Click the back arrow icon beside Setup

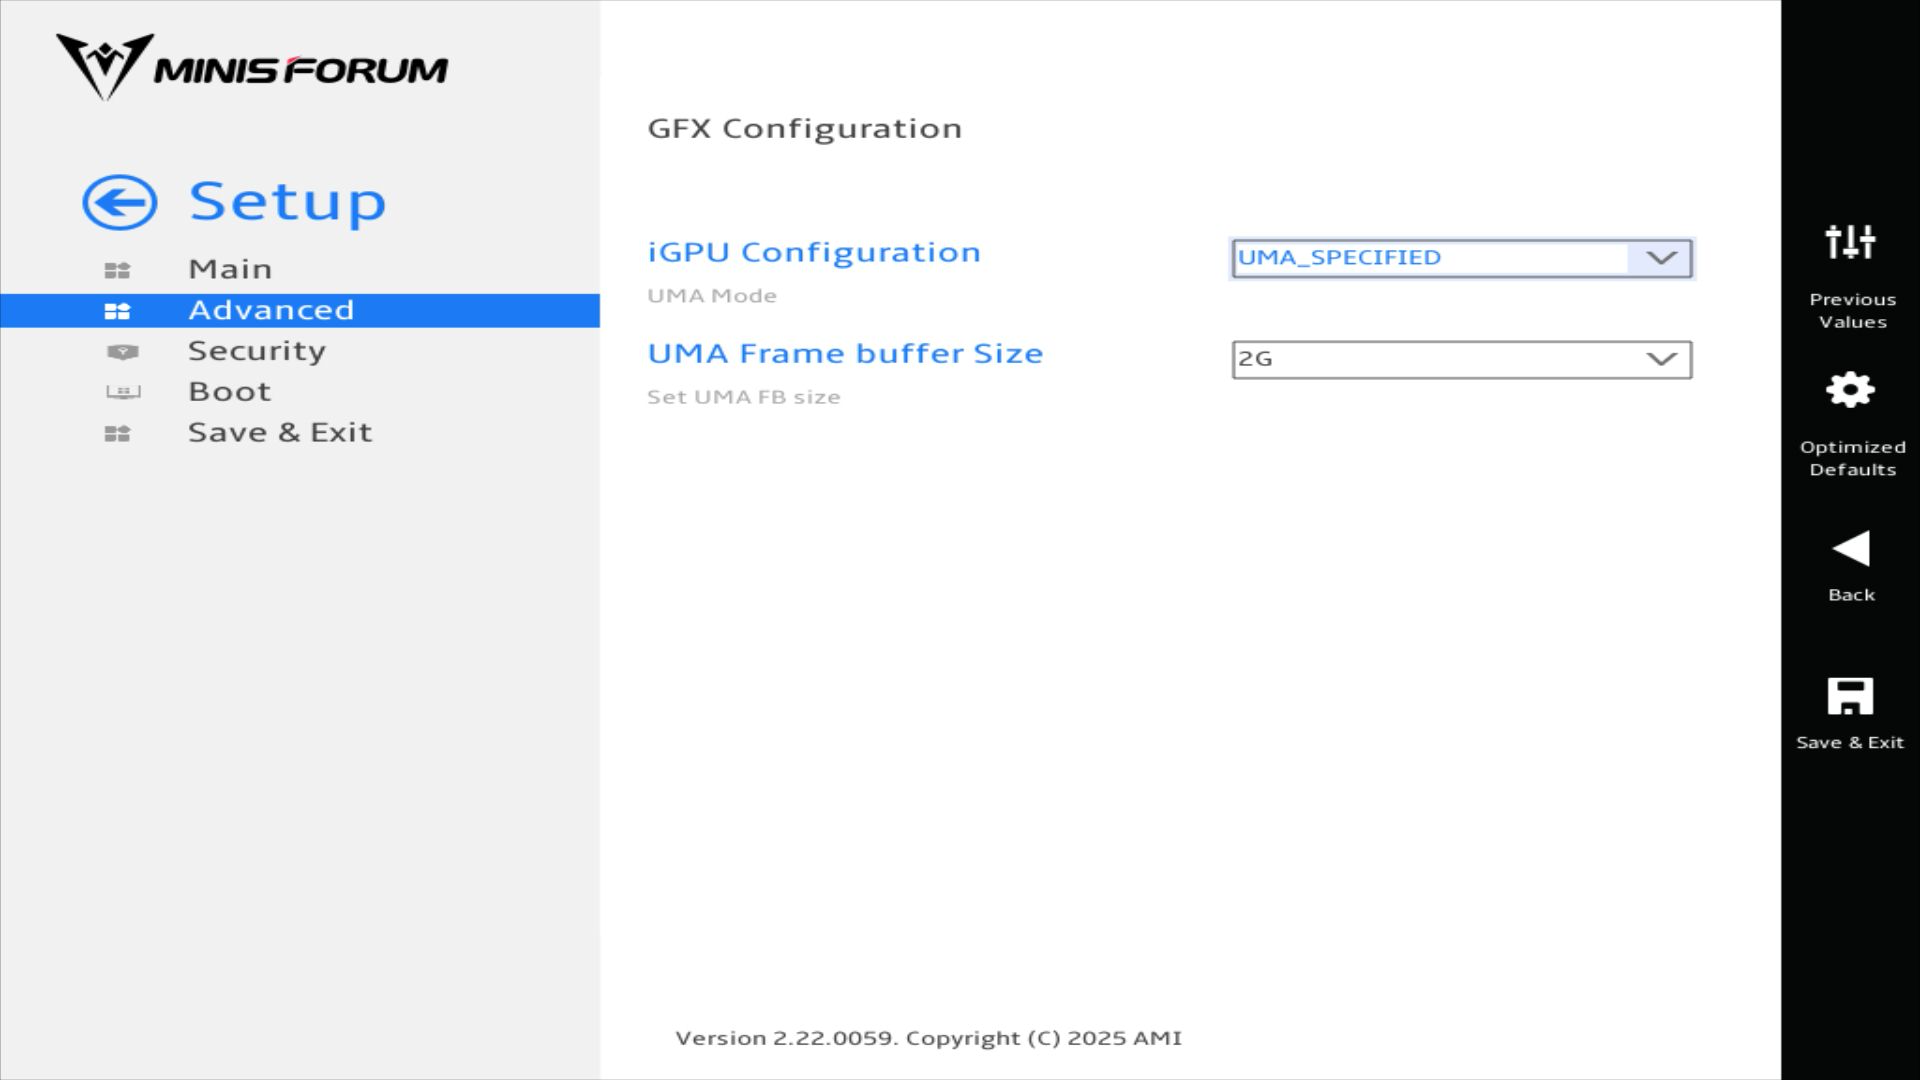tap(119, 203)
